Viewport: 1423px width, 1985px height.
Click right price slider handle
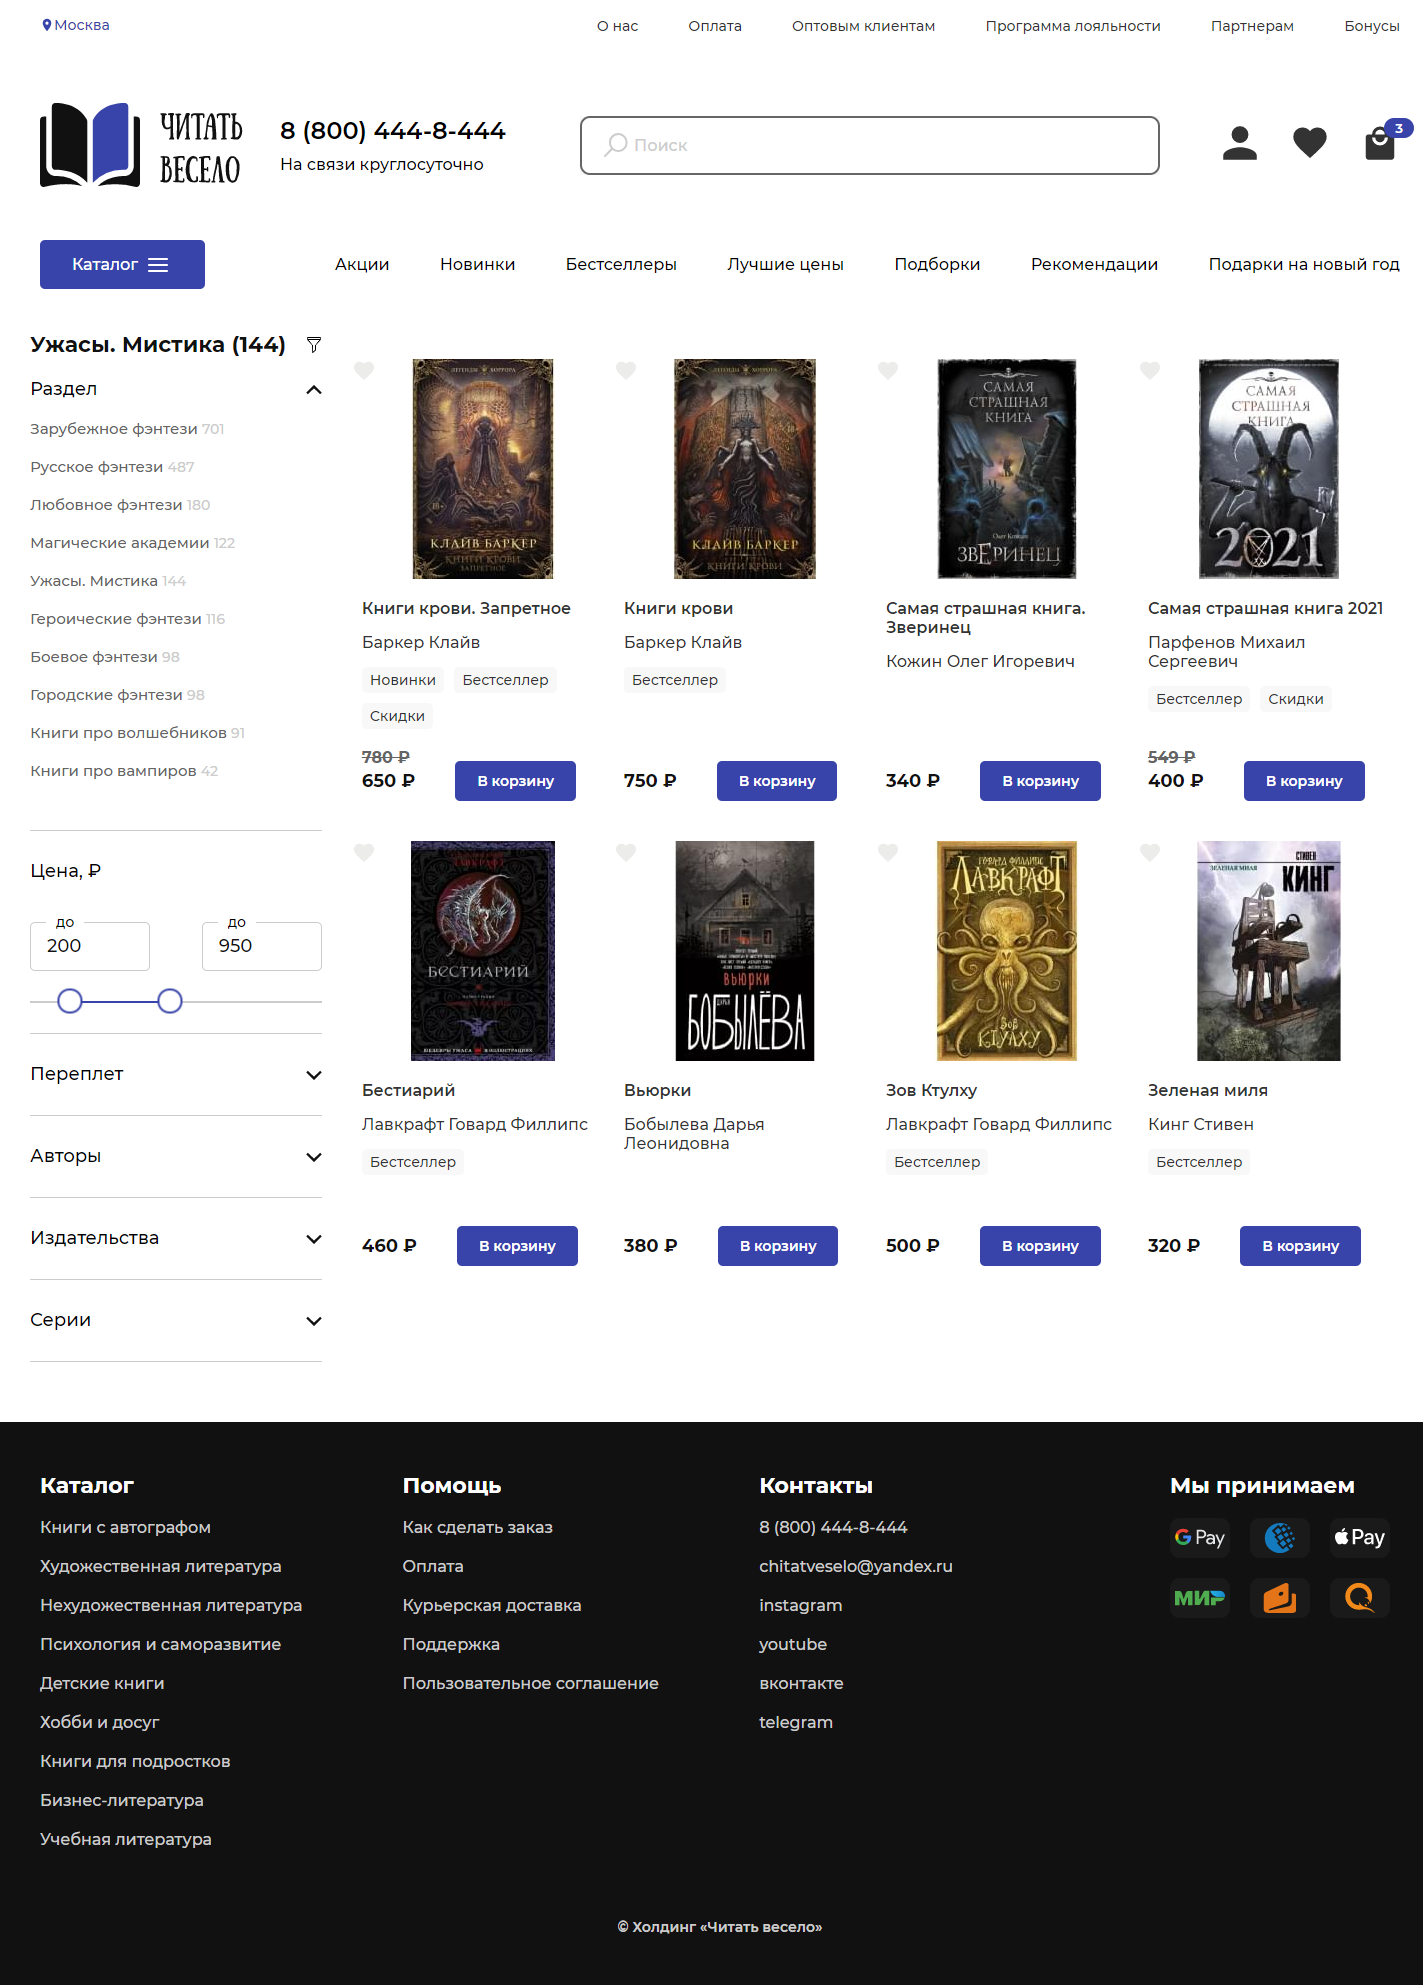tap(170, 1001)
